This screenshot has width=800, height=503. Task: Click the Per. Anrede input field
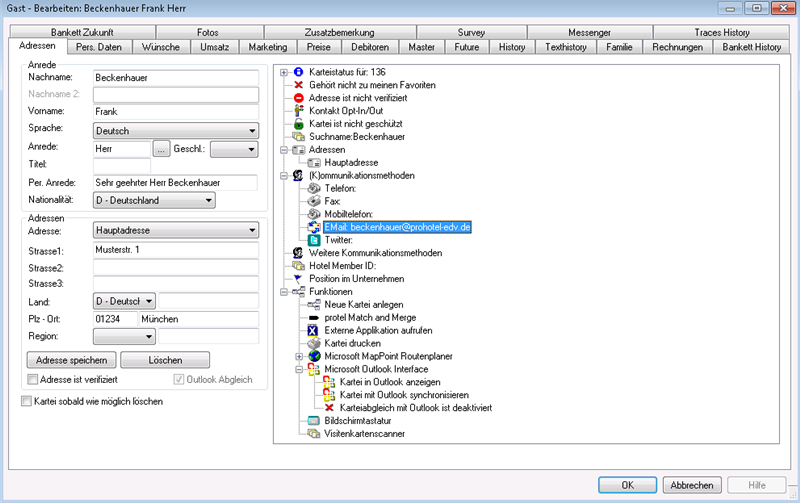(x=175, y=183)
